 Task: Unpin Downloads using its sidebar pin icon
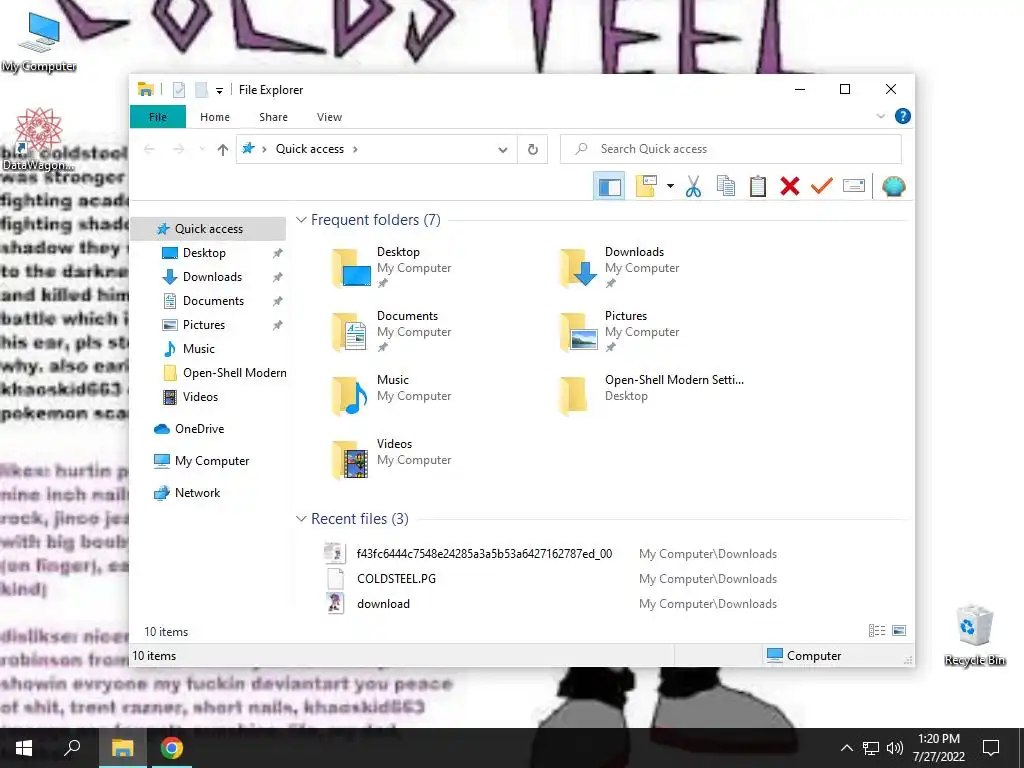[x=278, y=277]
